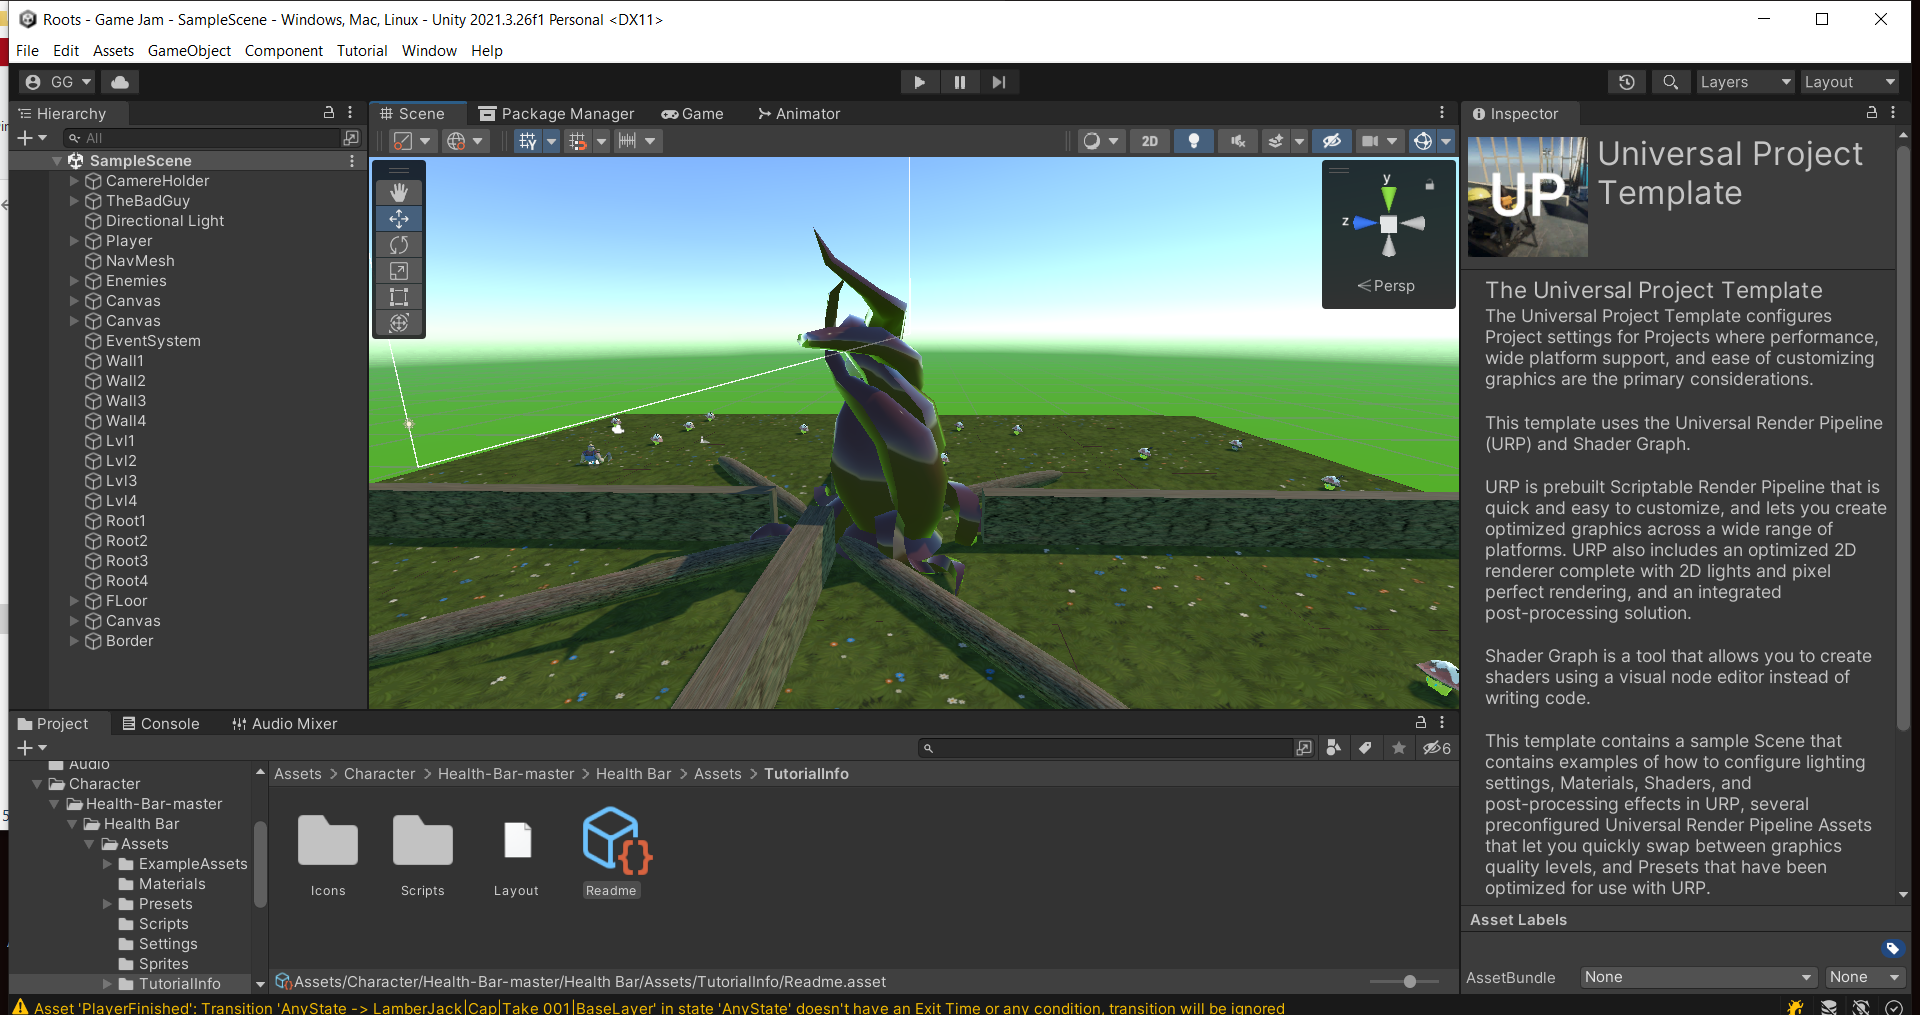The height and width of the screenshot is (1015, 1920).
Task: Expand the CamereHolder object
Action: (74, 181)
